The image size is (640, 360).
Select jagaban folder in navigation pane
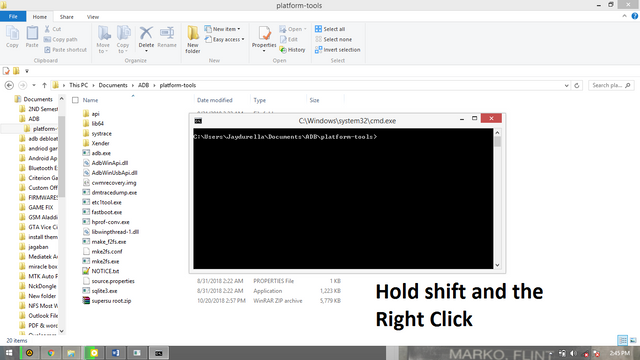coord(34,247)
